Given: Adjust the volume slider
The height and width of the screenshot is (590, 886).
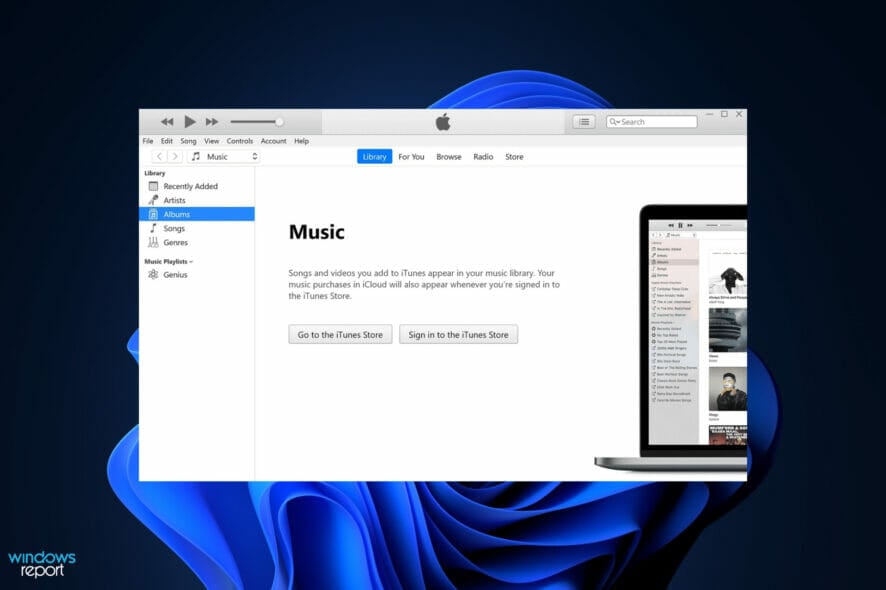Looking at the screenshot, I should pyautogui.click(x=257, y=122).
